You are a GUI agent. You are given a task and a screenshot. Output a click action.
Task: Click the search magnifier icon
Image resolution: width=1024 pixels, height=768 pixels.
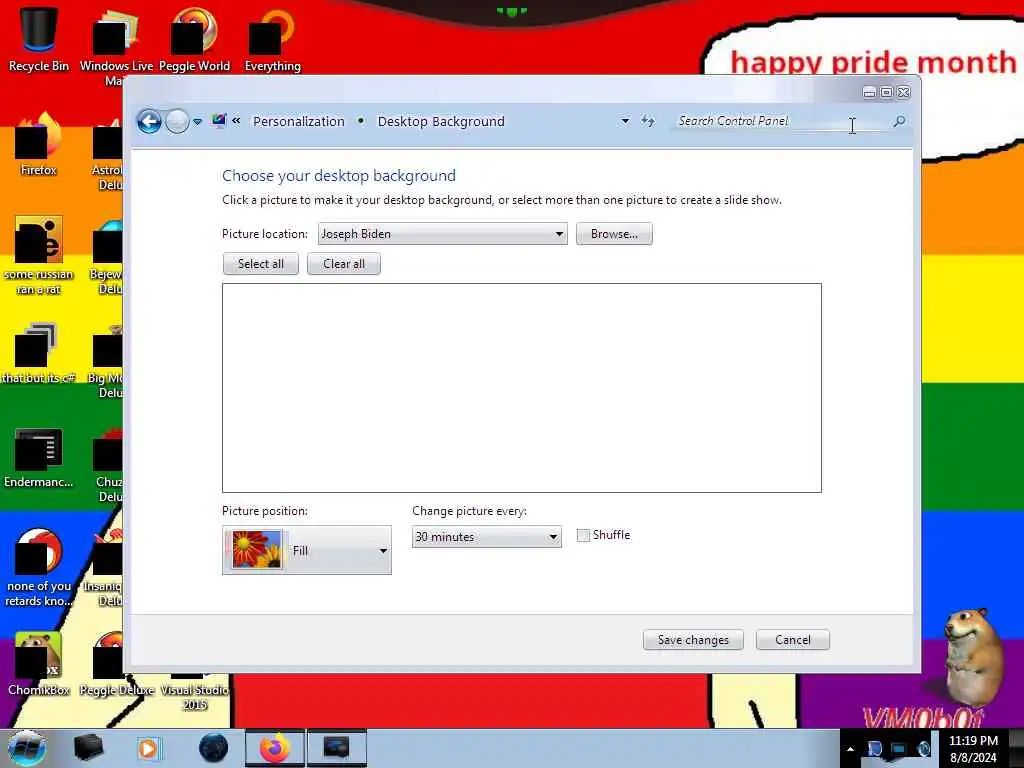click(x=899, y=121)
